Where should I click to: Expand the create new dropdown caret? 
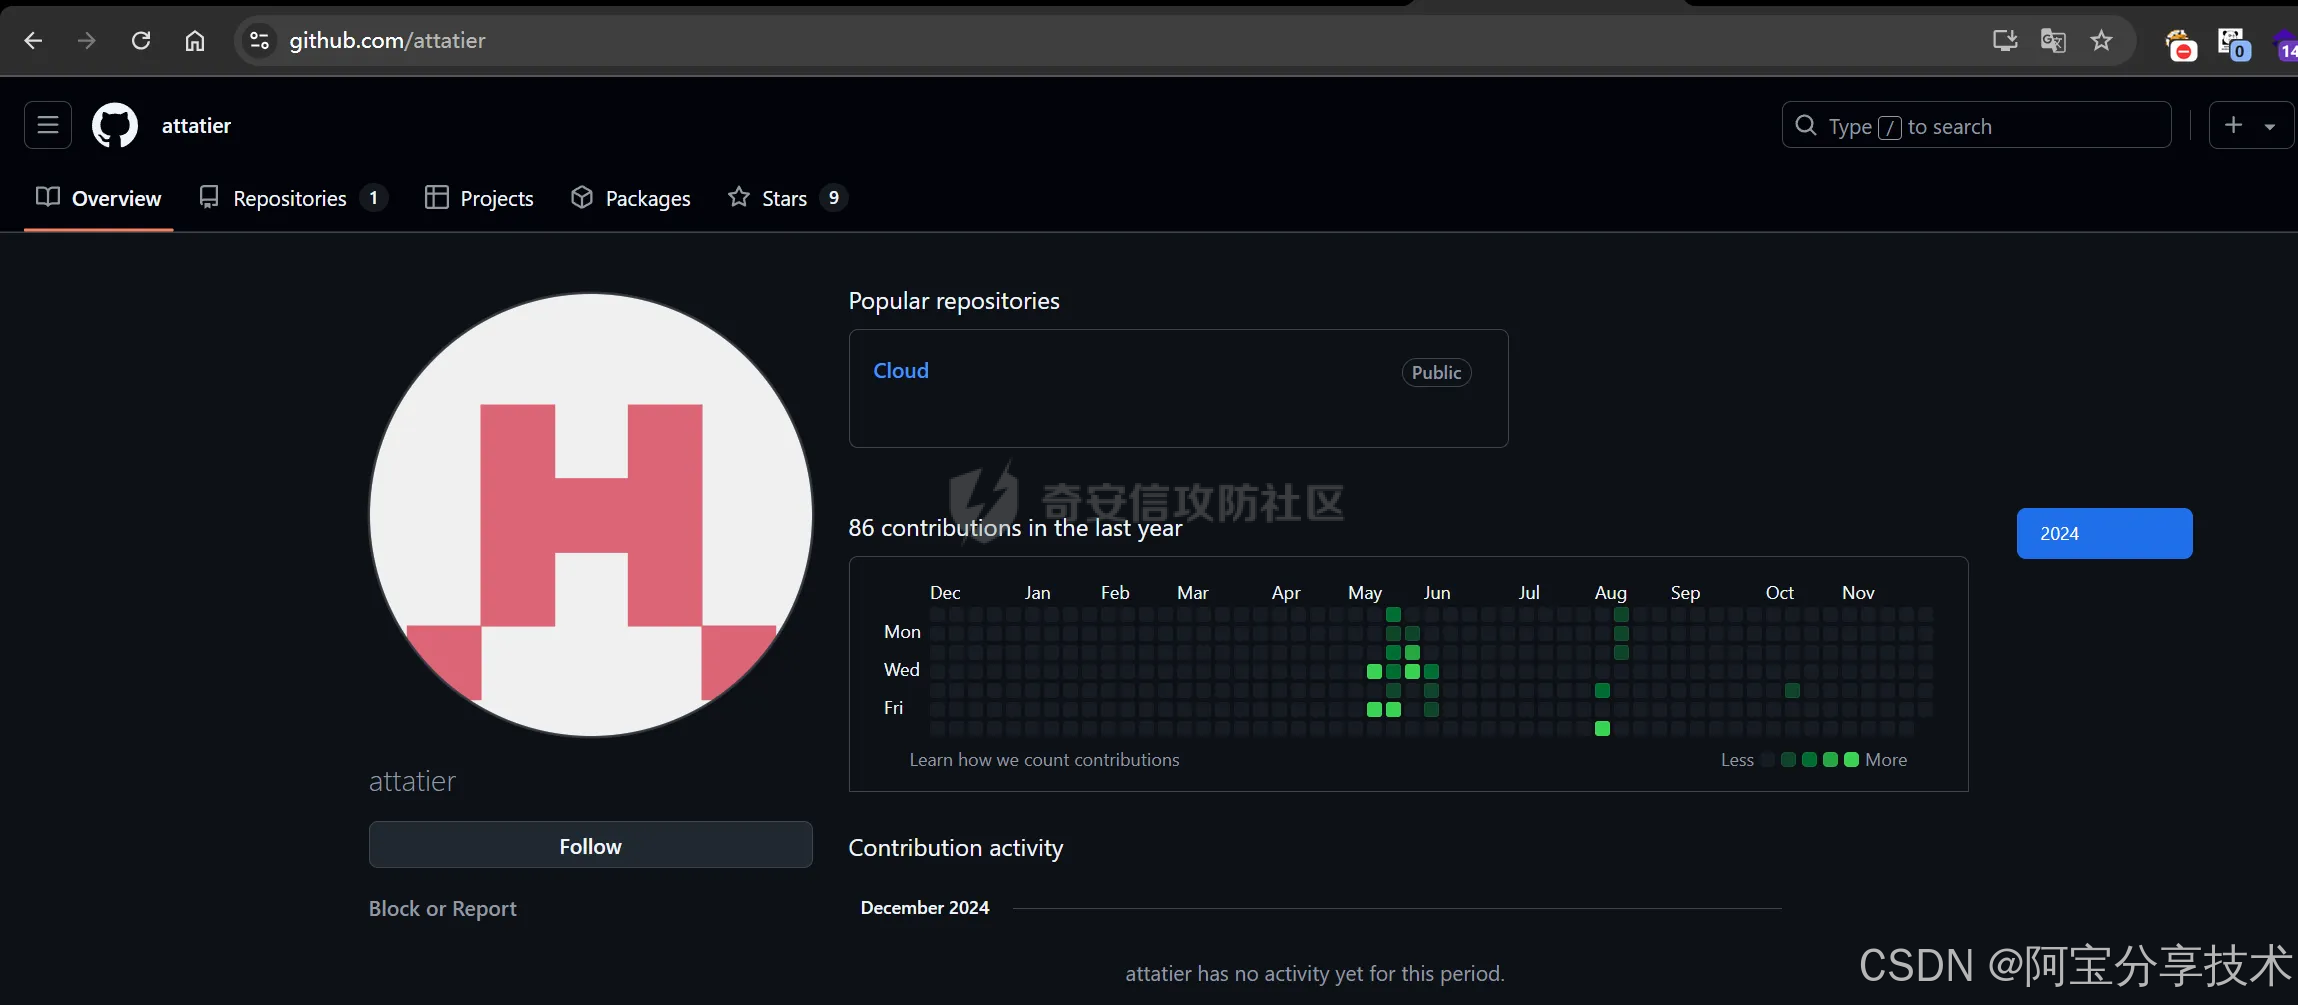2270,127
